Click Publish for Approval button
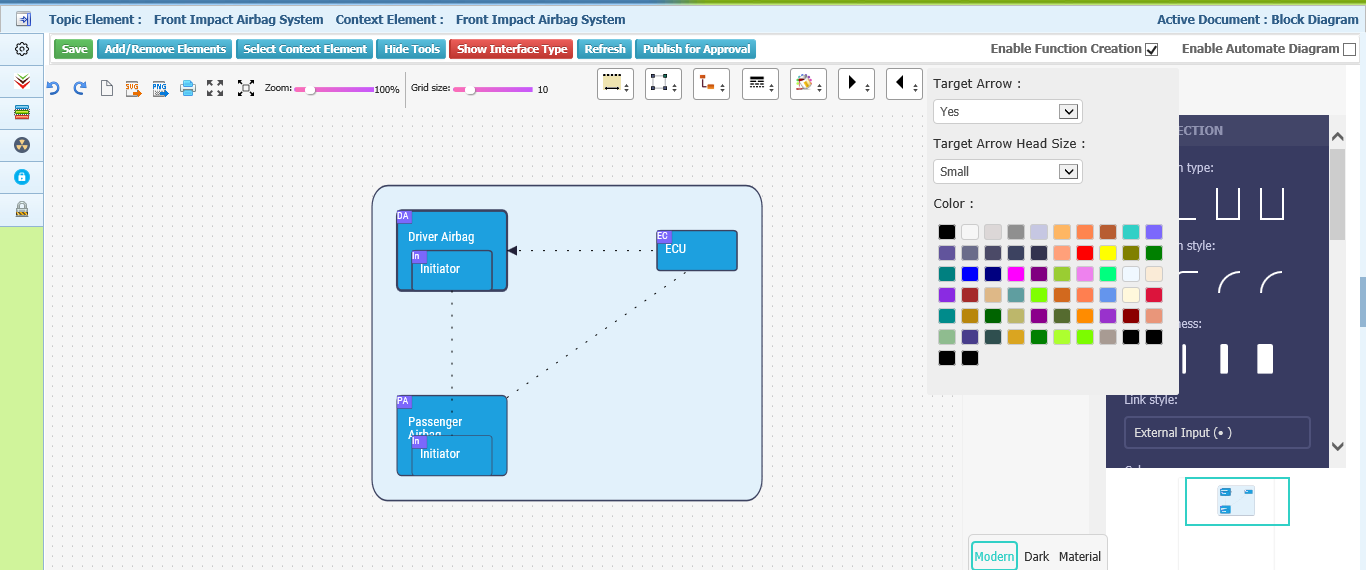 (x=696, y=49)
